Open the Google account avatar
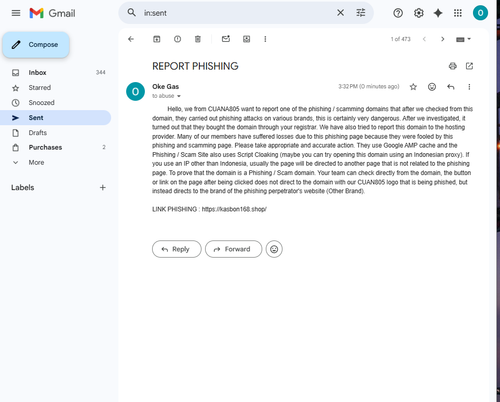This screenshot has height=402, width=500. pos(480,13)
